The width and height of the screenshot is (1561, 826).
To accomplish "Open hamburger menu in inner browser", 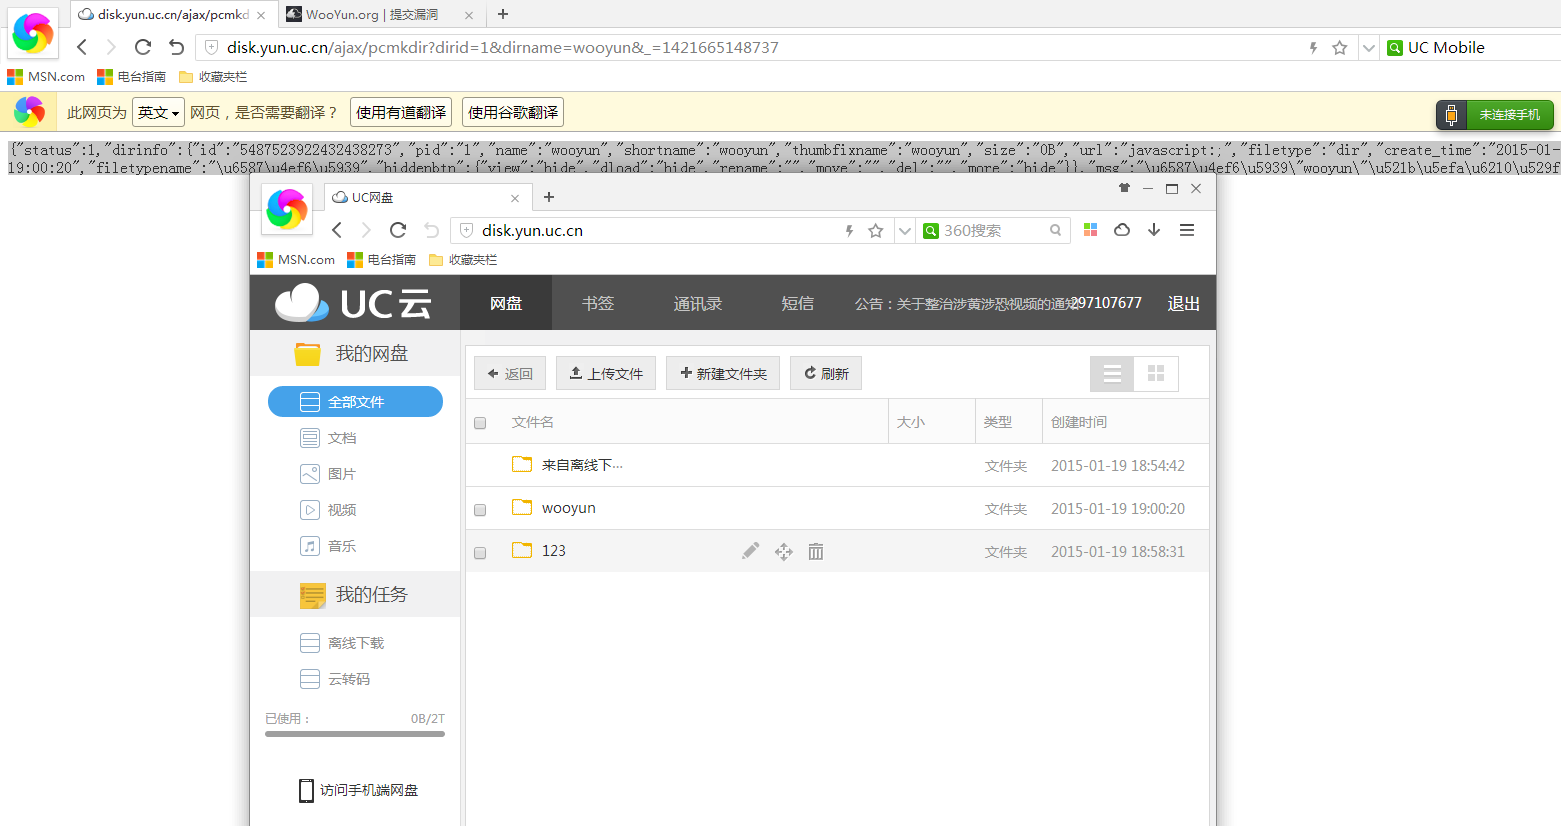I will (x=1187, y=230).
